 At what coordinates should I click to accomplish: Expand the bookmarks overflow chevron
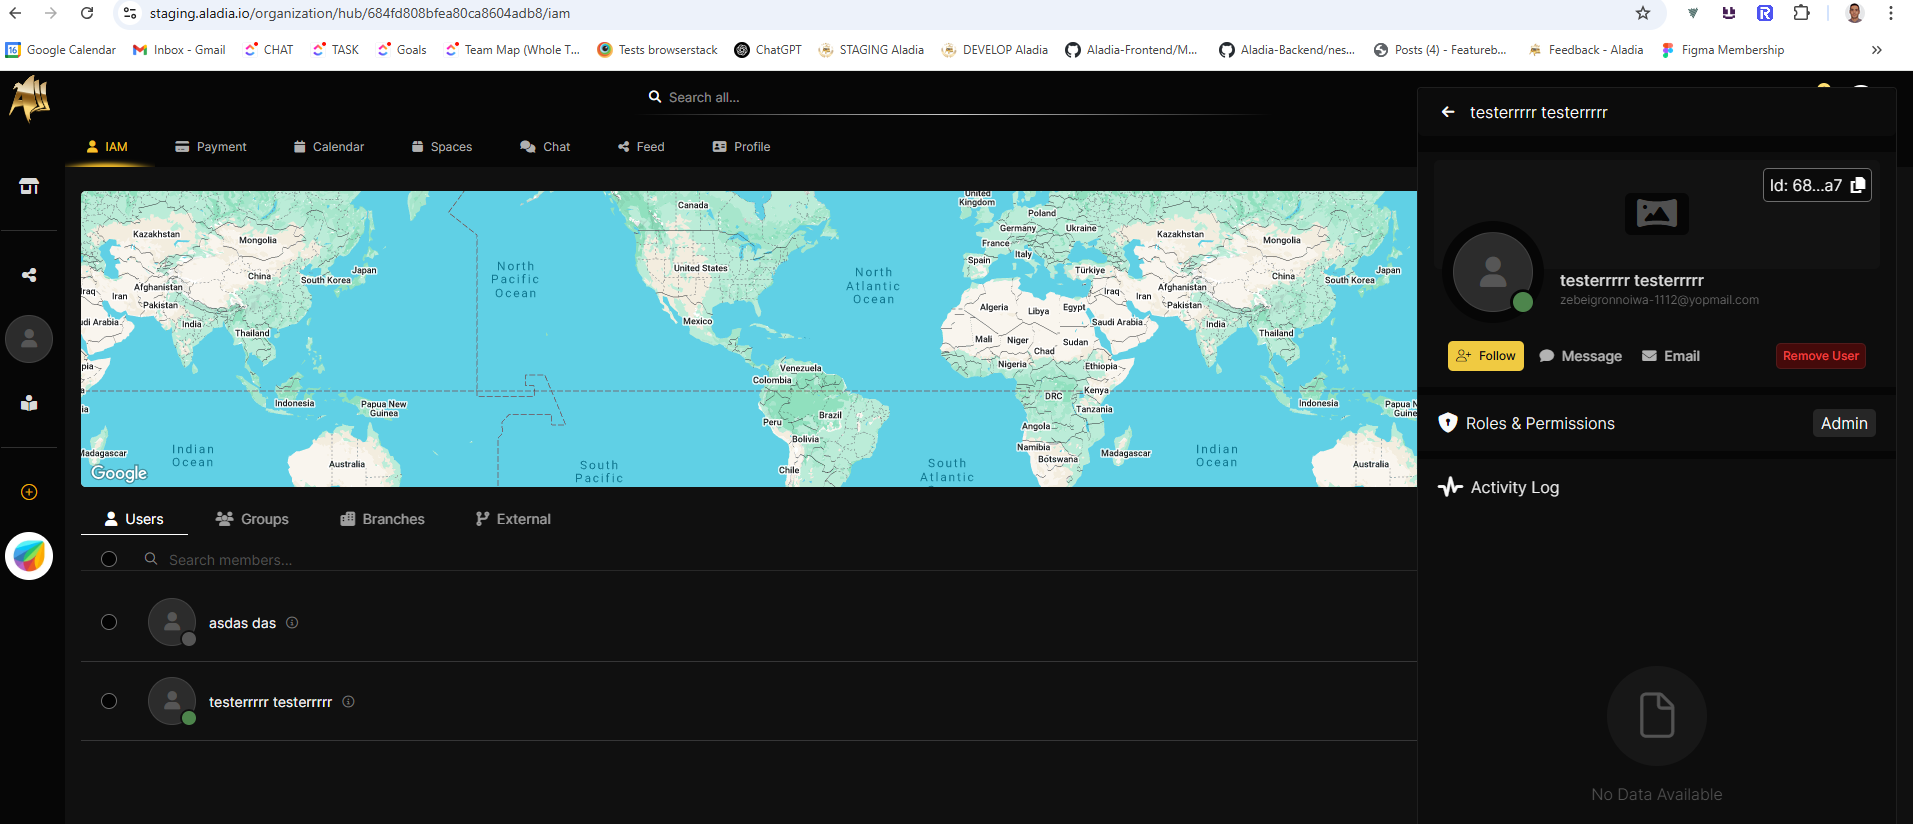(x=1877, y=50)
